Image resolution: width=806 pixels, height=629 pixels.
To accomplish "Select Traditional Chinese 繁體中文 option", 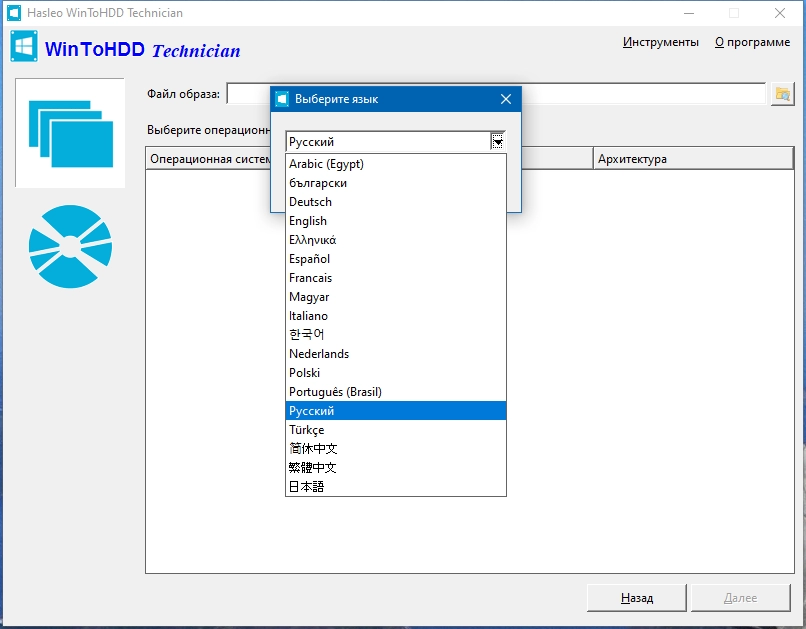I will point(396,468).
